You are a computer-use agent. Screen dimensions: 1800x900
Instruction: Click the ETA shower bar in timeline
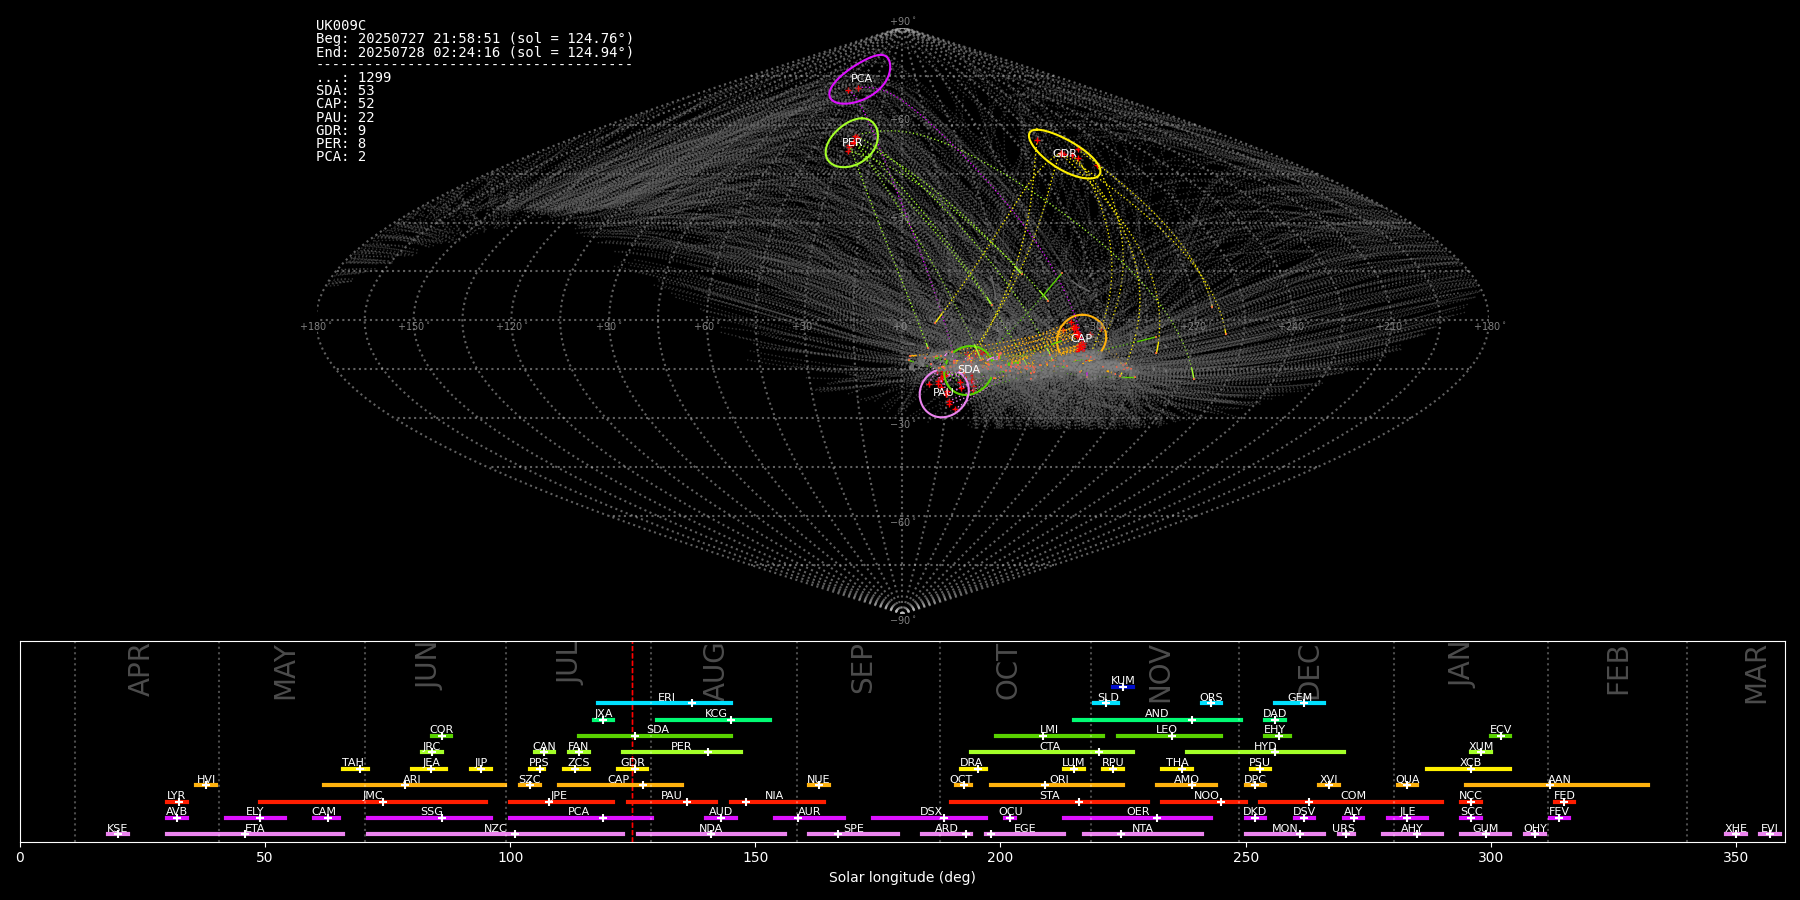[x=255, y=834]
